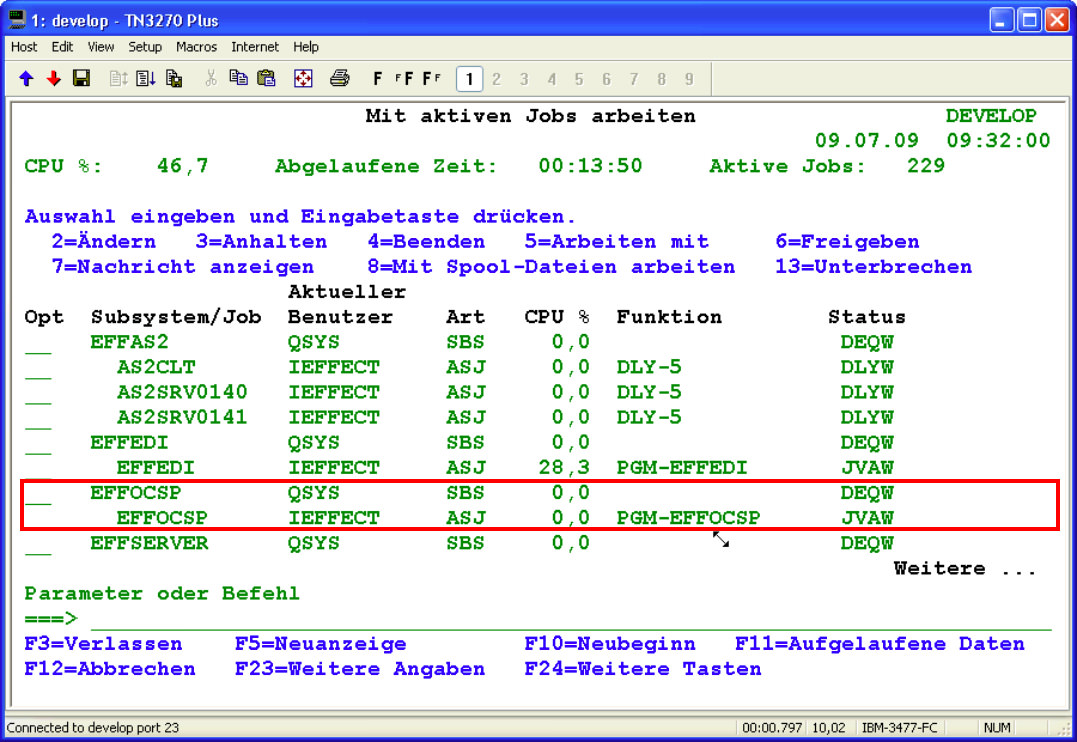Screen dimensions: 1077x742
Task: Click the paste clipboard icon
Action: pos(266,78)
